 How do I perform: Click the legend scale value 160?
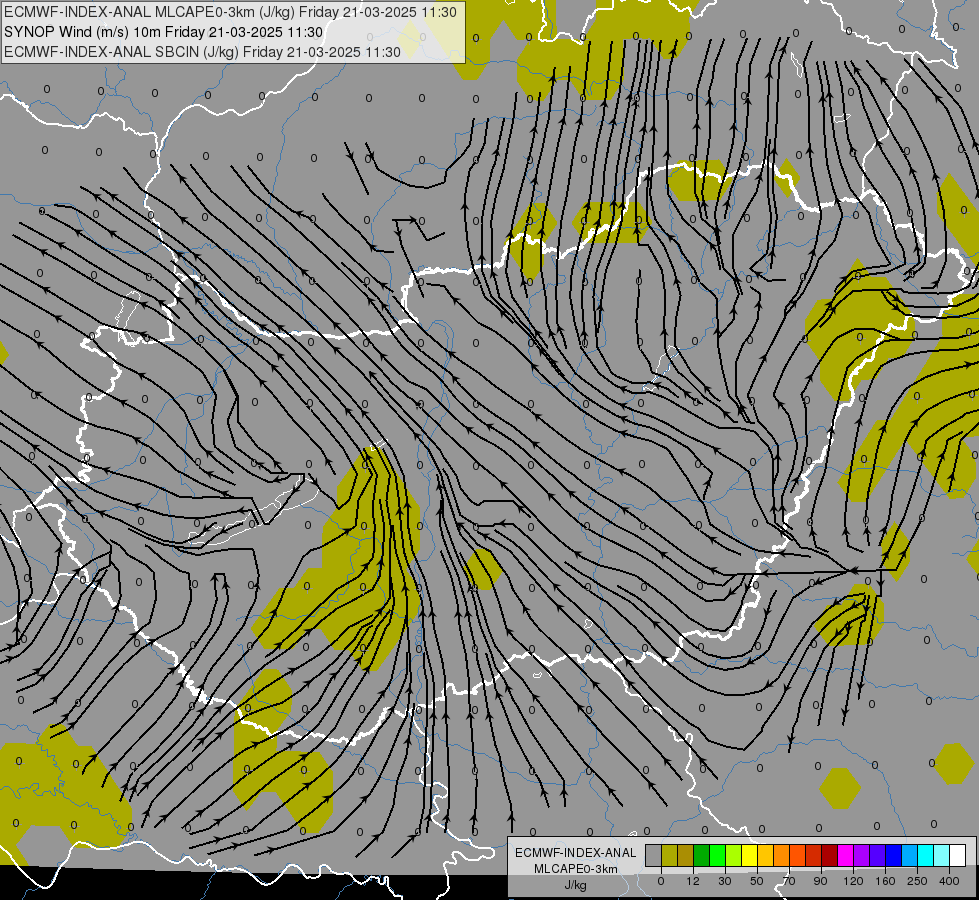coord(885,881)
